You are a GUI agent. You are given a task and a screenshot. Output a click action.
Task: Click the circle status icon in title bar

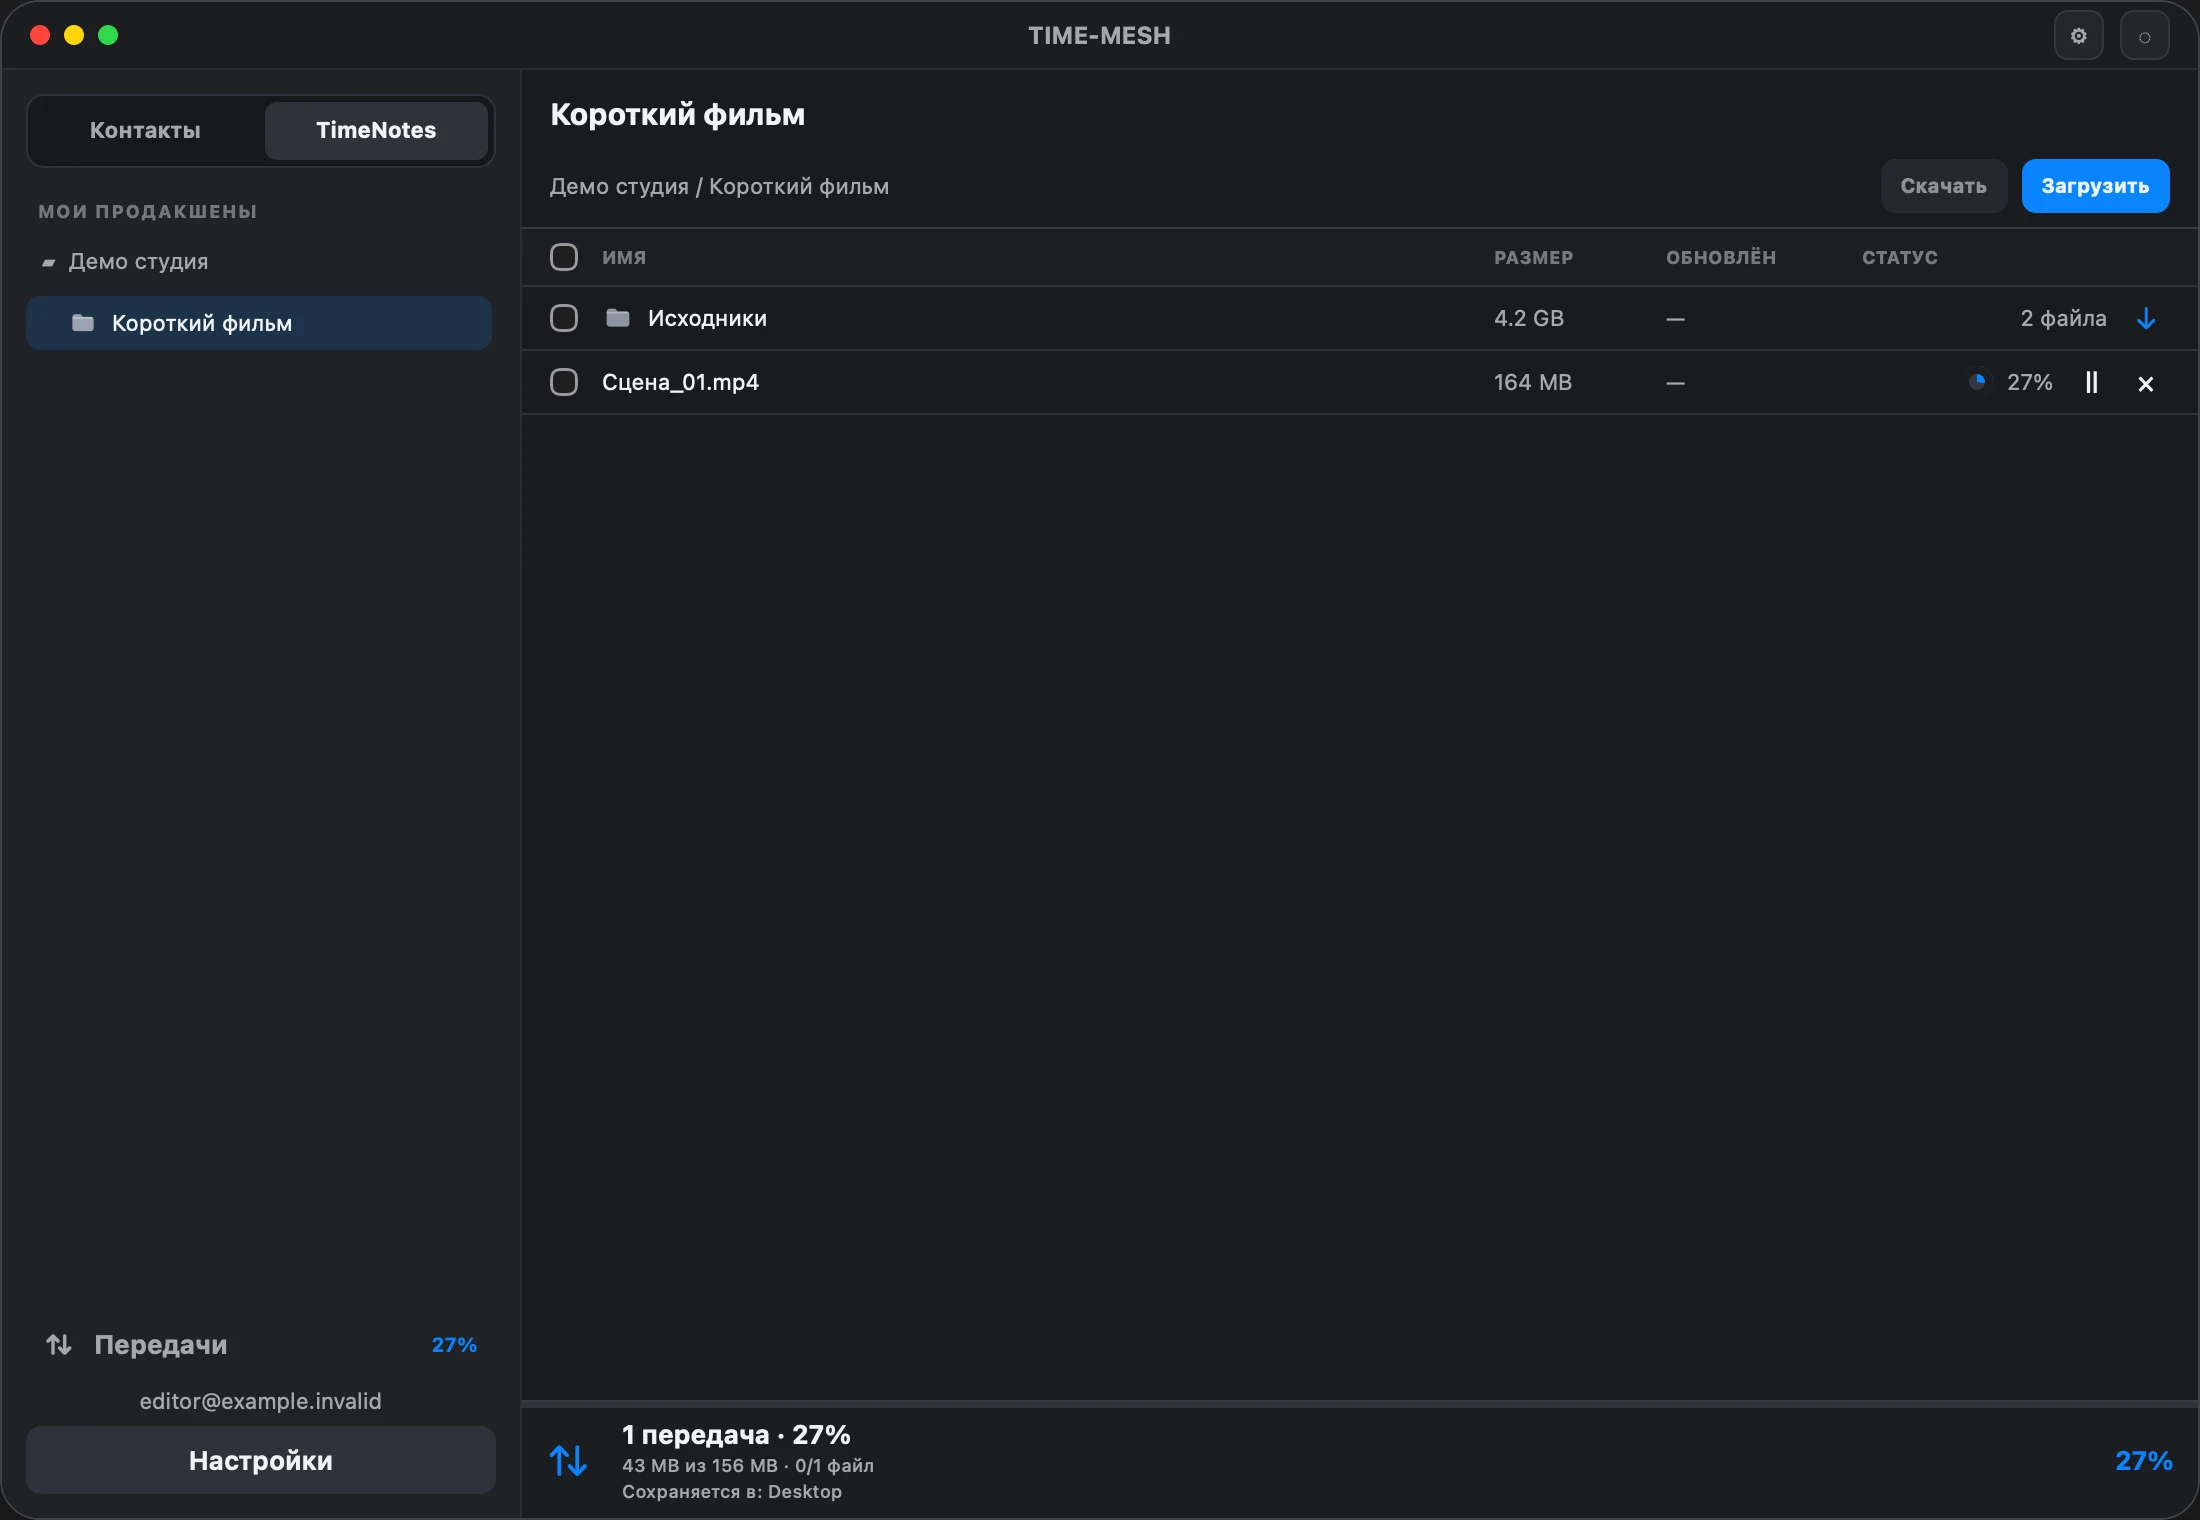[x=2144, y=36]
